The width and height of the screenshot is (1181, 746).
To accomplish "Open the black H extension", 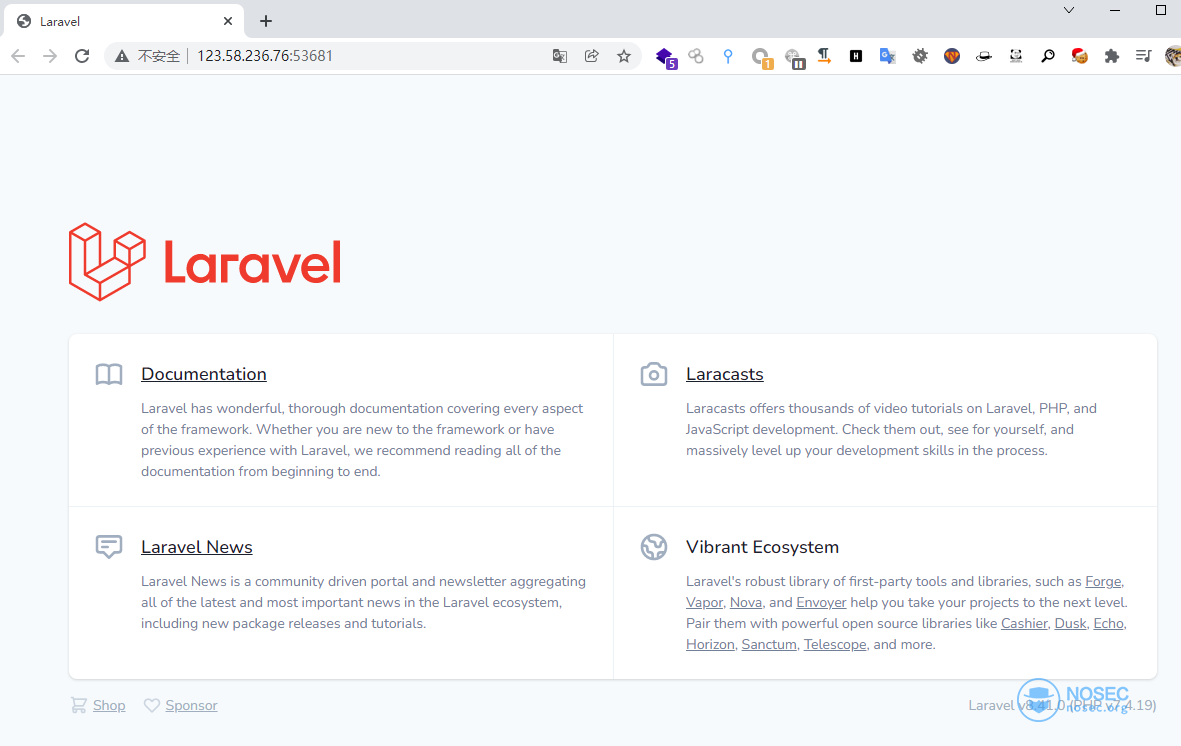I will (x=856, y=56).
